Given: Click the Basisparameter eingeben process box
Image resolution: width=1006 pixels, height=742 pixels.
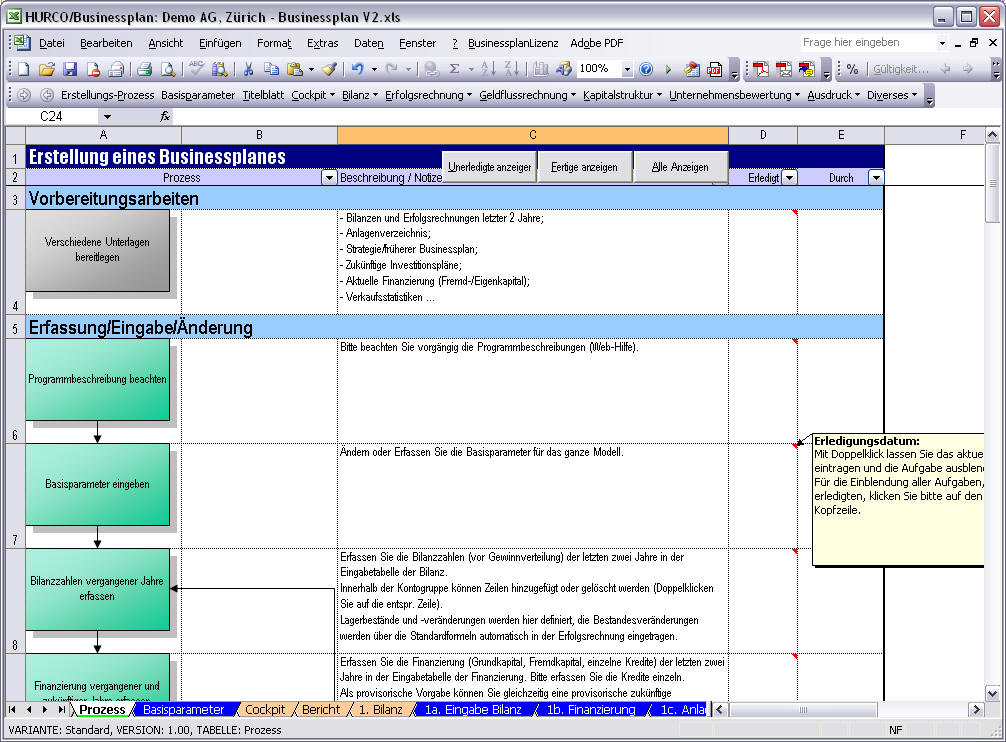Looking at the screenshot, I should [x=97, y=485].
